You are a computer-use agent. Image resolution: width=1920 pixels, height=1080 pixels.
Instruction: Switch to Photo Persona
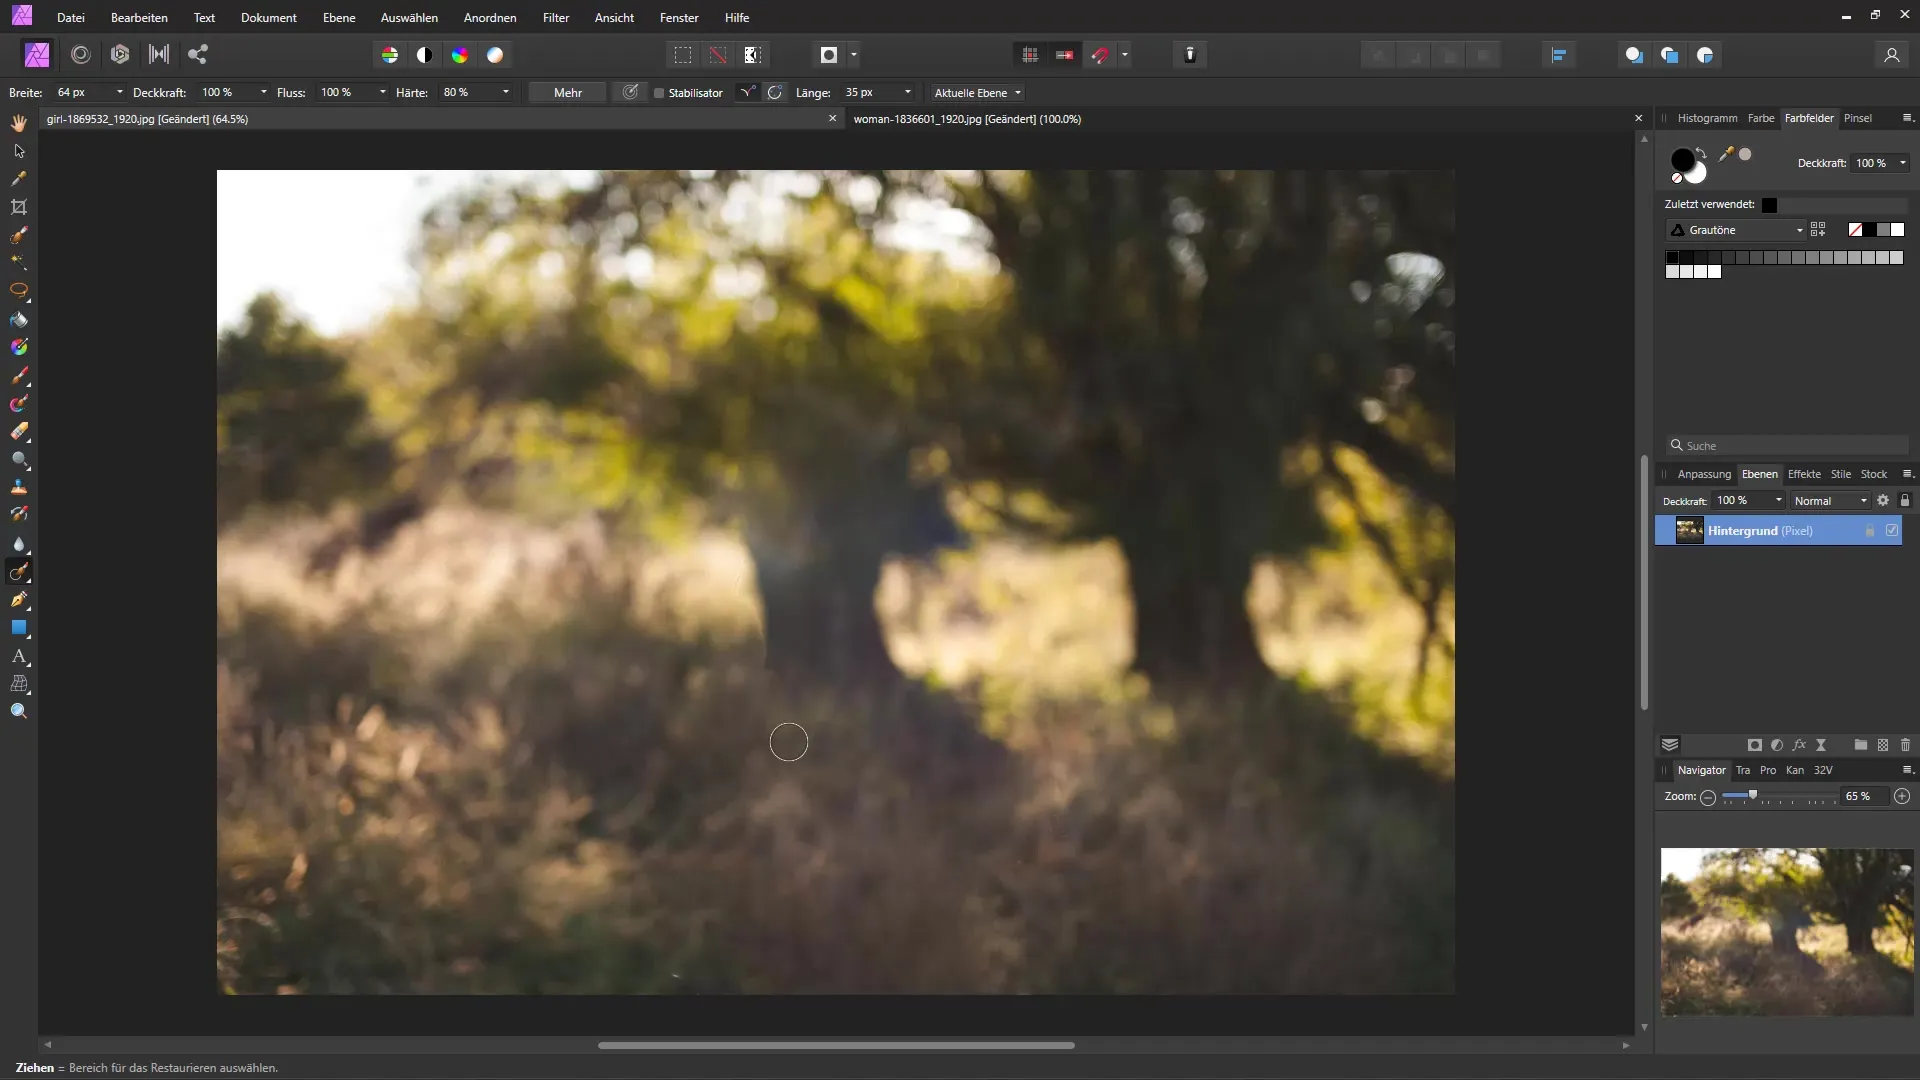(37, 55)
